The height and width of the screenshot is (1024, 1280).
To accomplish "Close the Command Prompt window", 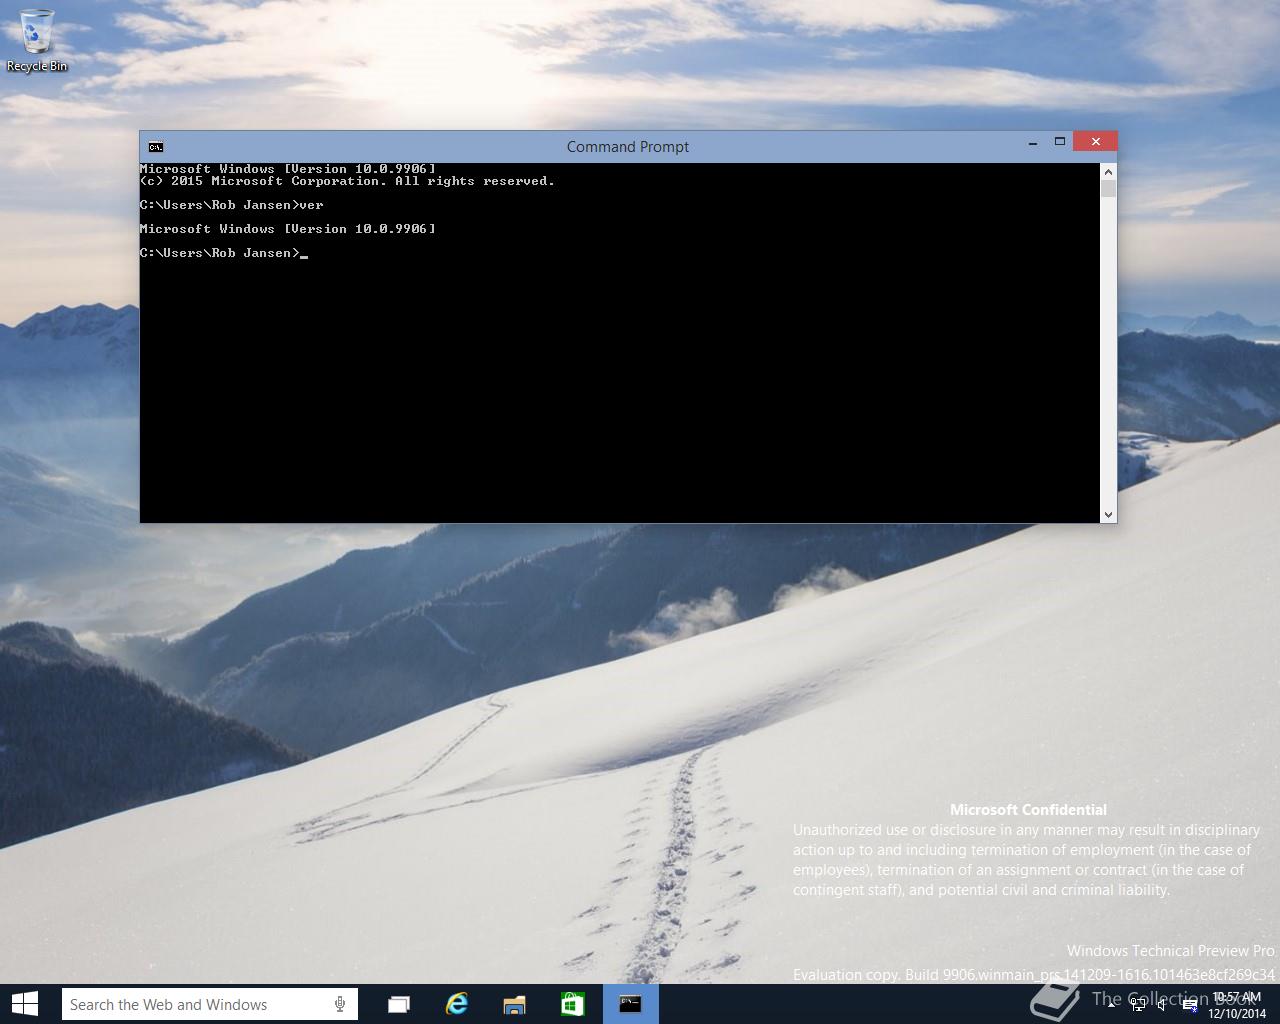I will pyautogui.click(x=1095, y=142).
